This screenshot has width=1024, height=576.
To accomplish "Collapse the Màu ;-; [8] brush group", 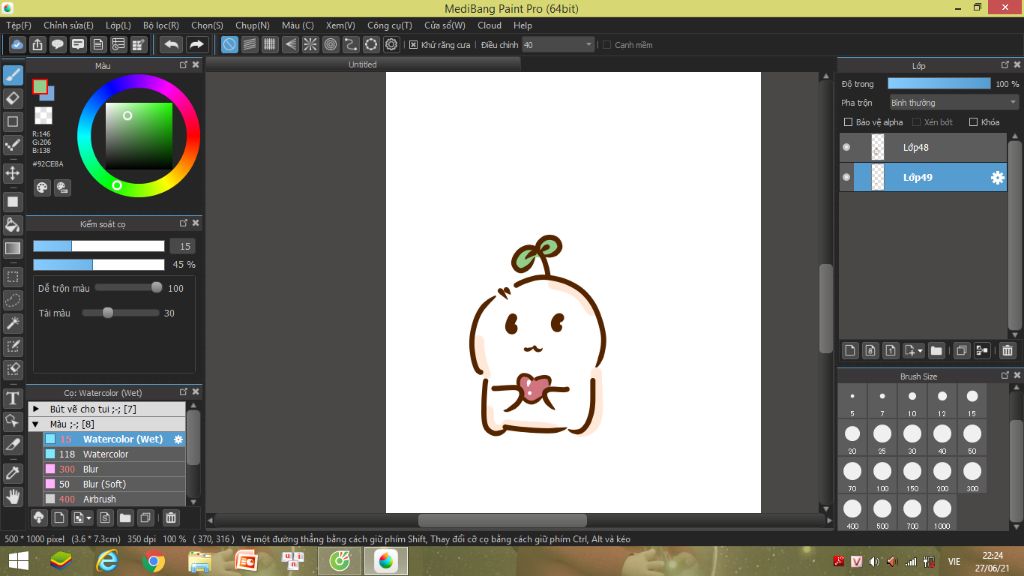I will tap(36, 424).
